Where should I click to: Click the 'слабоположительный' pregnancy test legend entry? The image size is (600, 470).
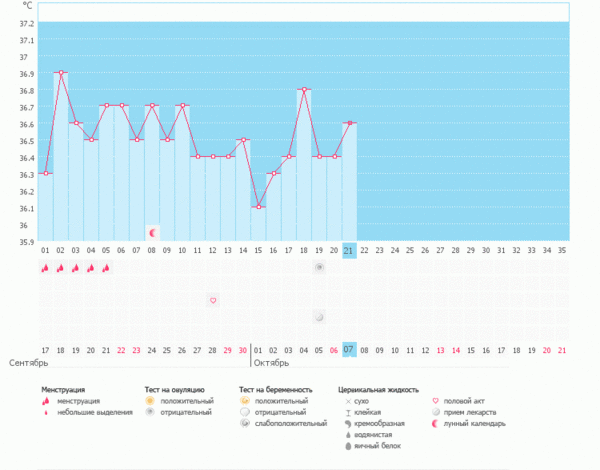(290, 423)
